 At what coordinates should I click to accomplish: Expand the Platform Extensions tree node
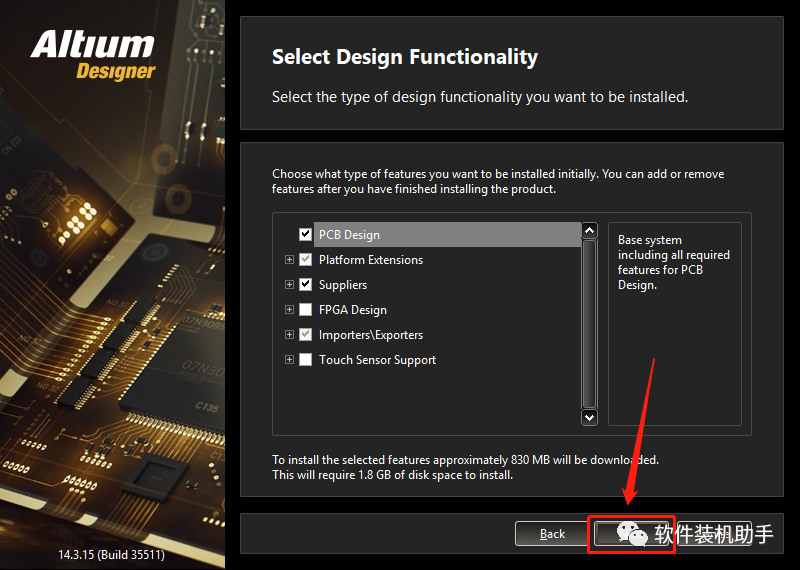point(289,259)
